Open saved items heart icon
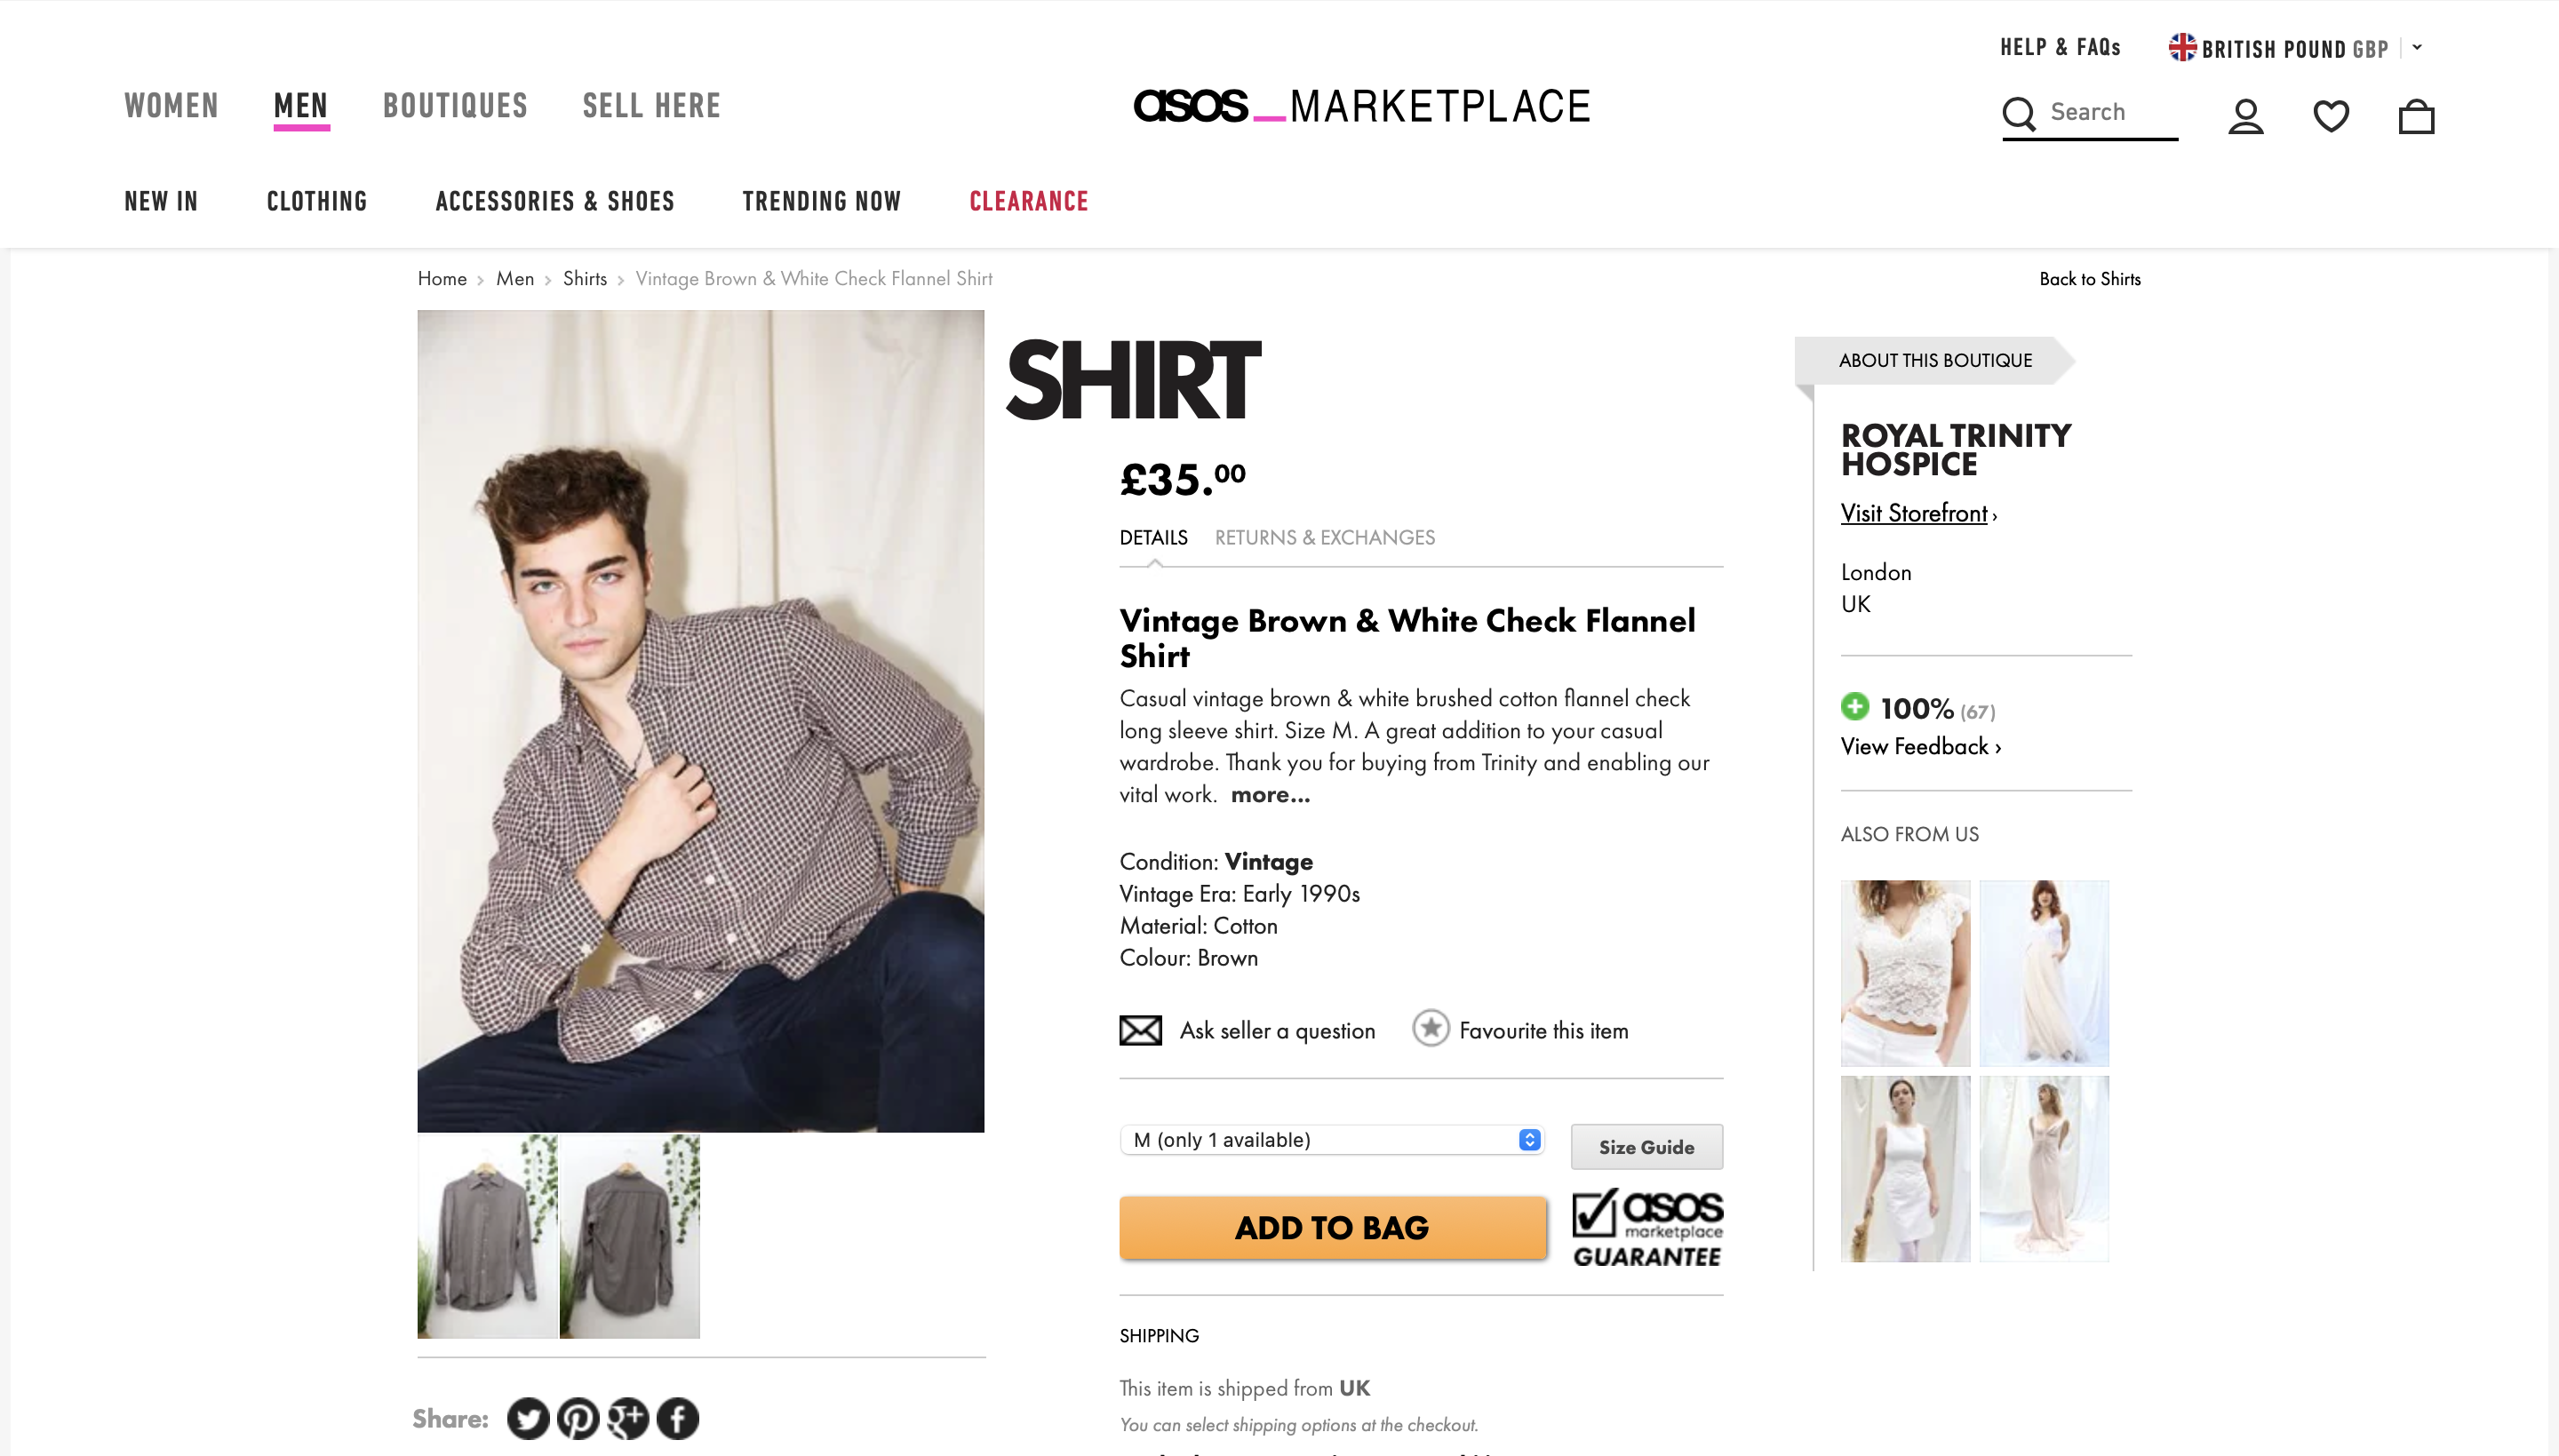This screenshot has width=2559, height=1456. click(2330, 116)
